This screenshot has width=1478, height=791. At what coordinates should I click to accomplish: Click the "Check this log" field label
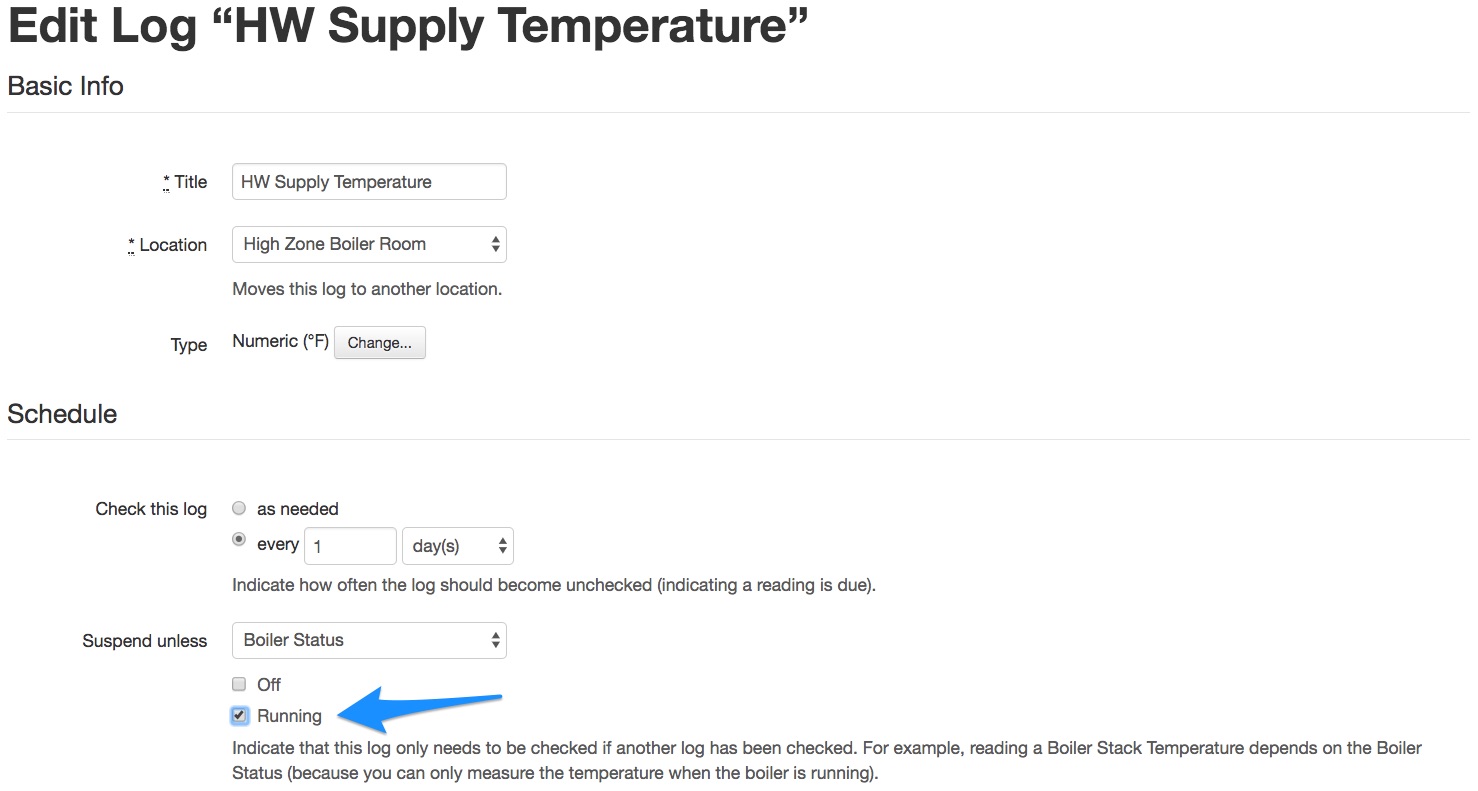click(x=151, y=509)
